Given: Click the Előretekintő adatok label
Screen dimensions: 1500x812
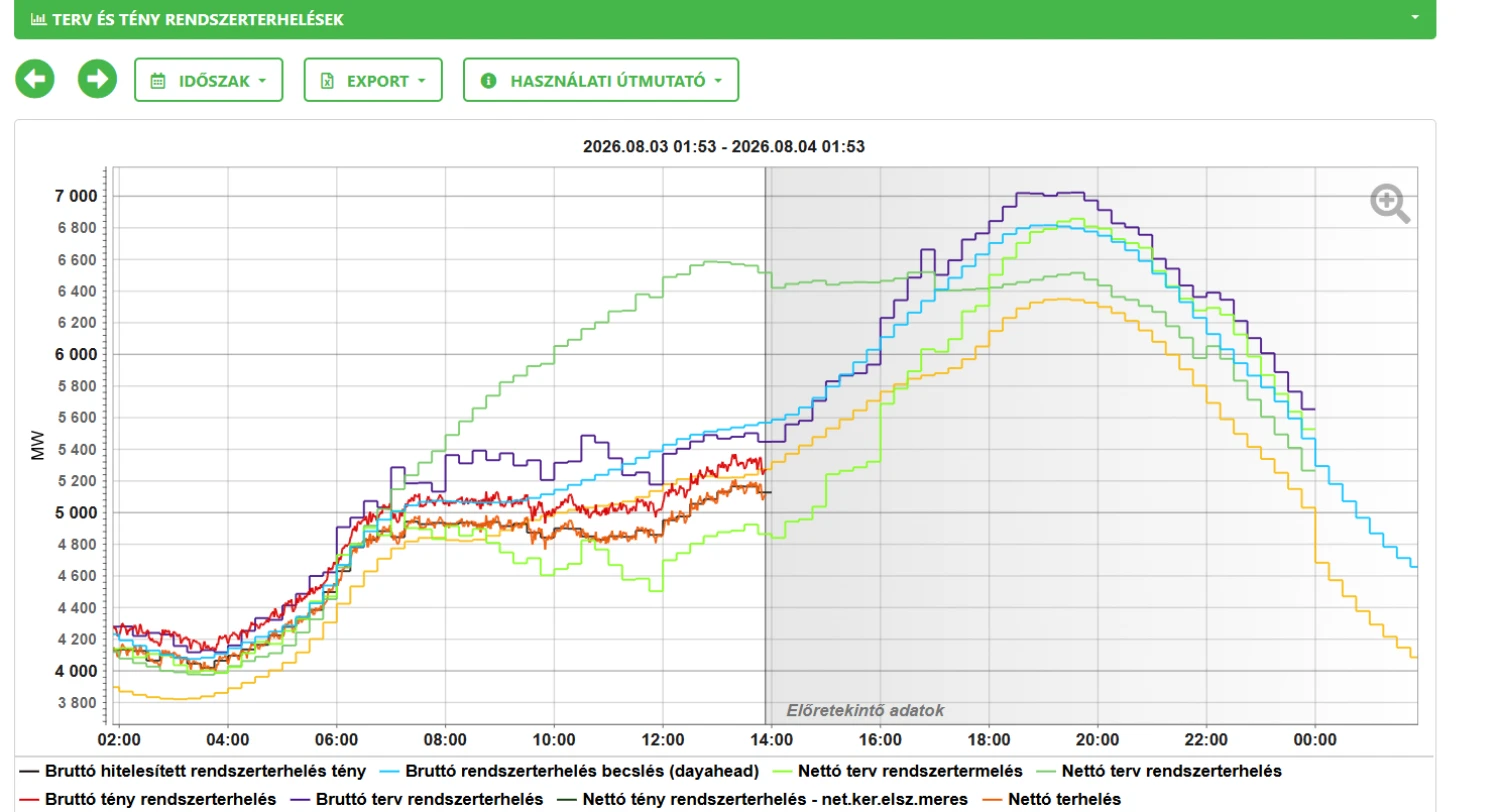Looking at the screenshot, I should coord(865,710).
